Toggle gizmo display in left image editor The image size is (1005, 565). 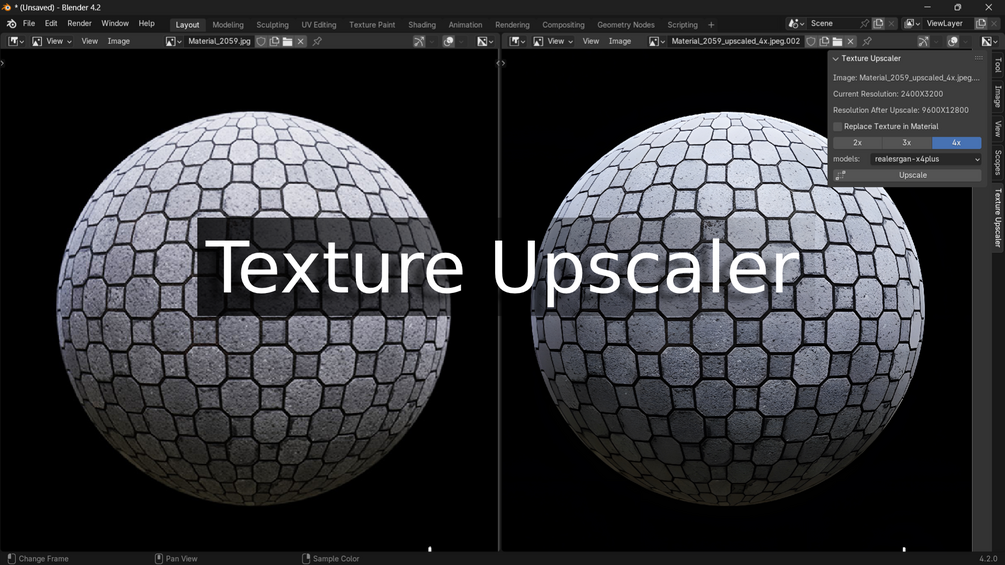point(419,41)
